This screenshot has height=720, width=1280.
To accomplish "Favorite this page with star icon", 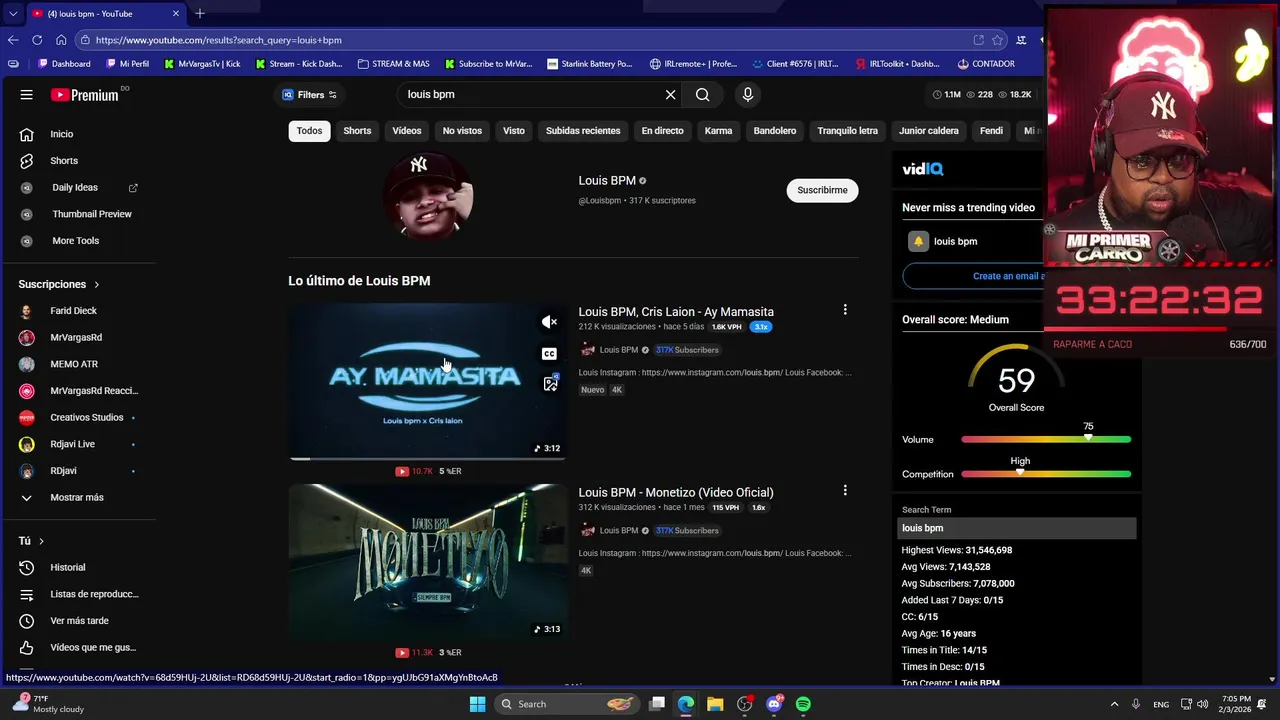I will click(x=997, y=40).
